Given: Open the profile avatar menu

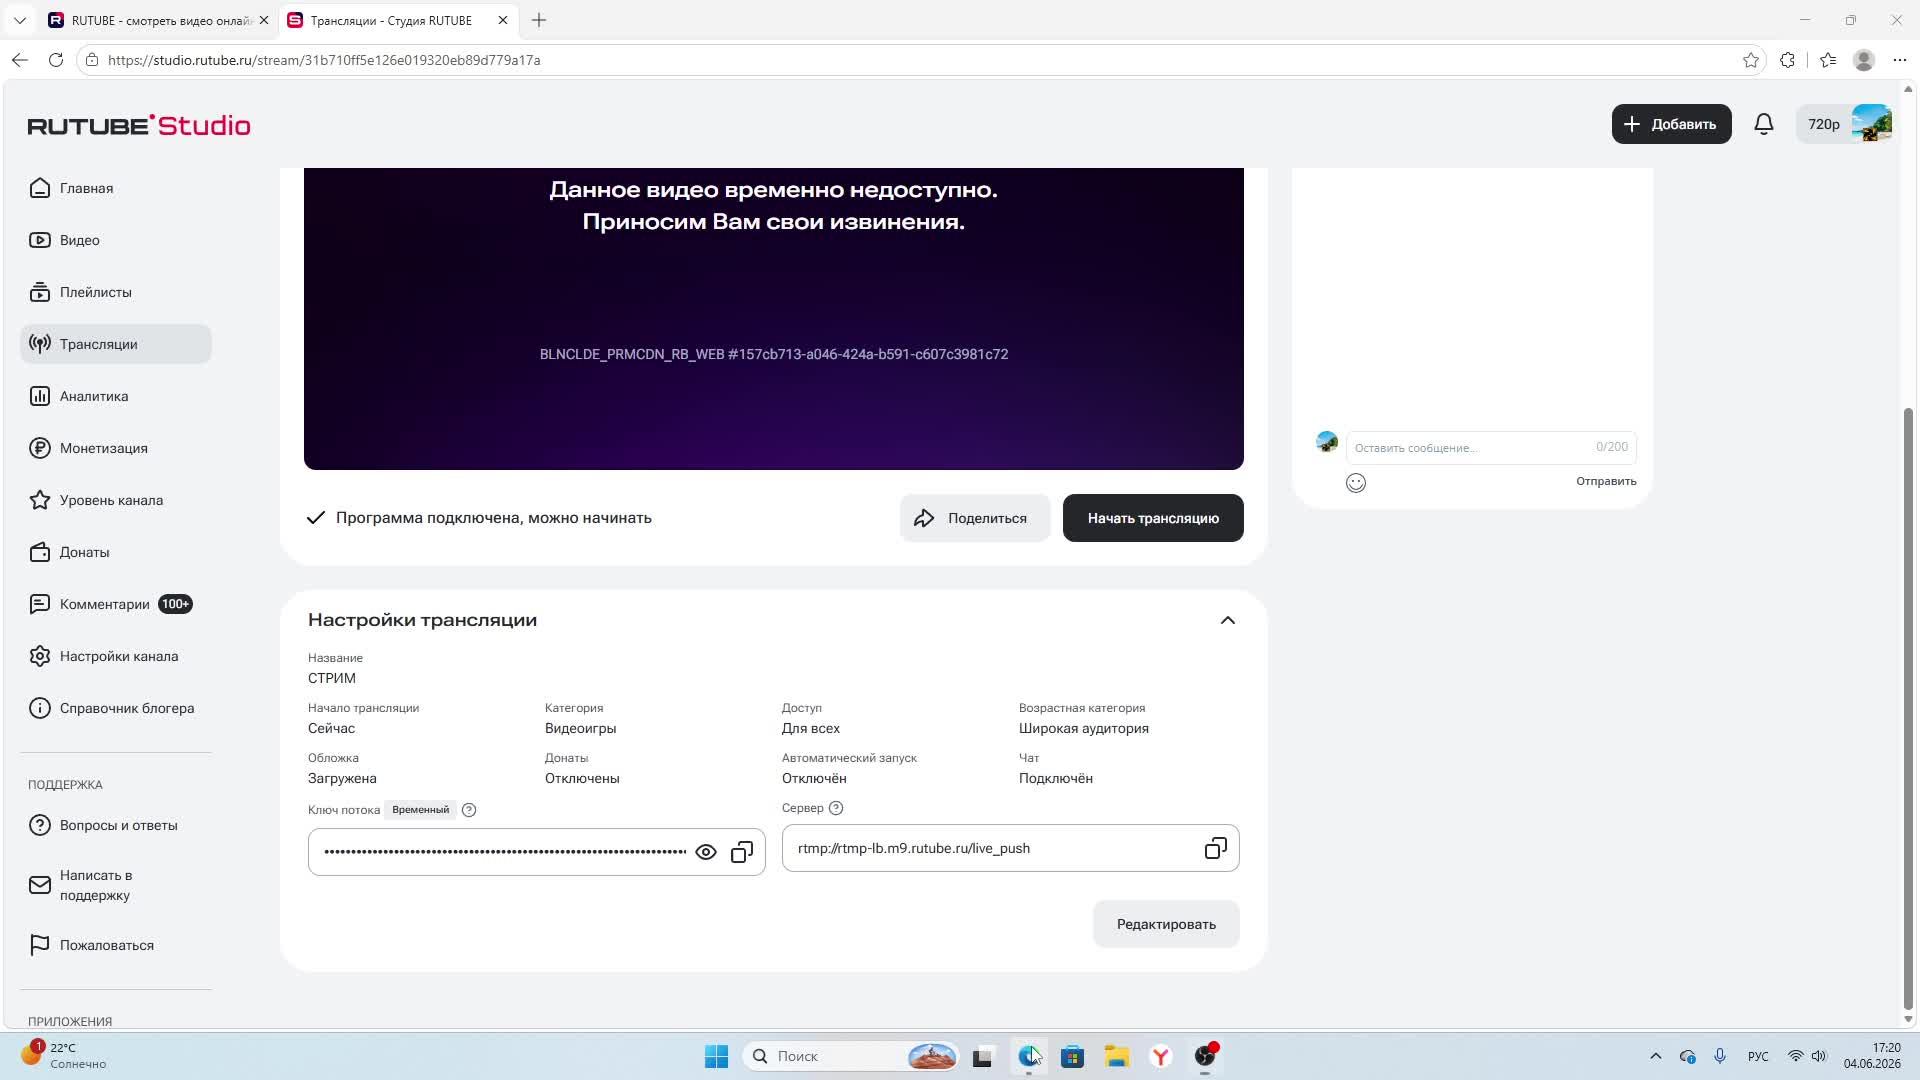Looking at the screenshot, I should (1871, 124).
